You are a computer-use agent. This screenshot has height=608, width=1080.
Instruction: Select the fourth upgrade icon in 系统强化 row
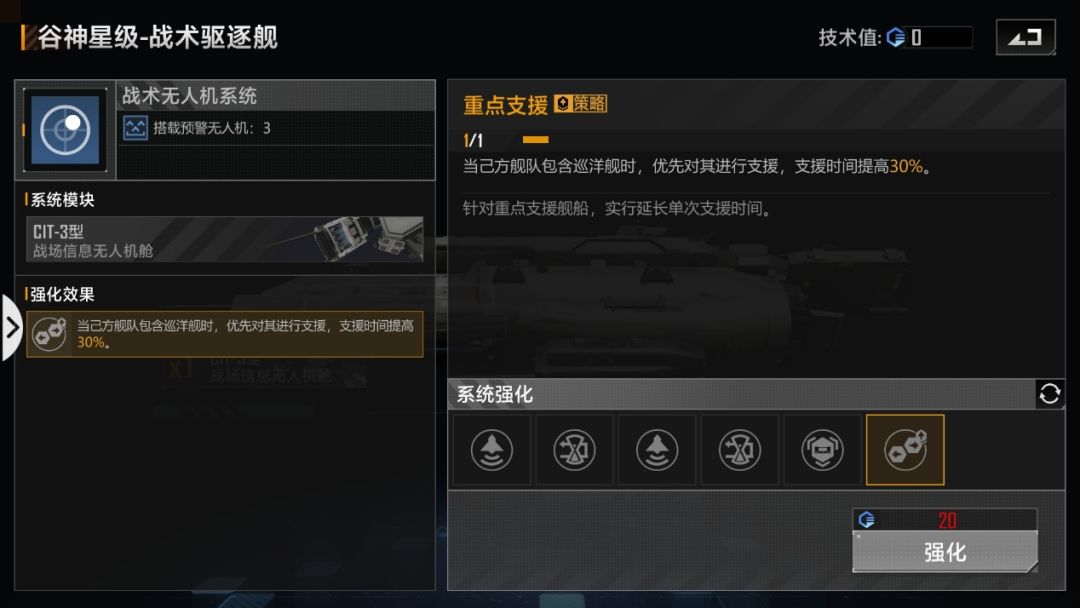point(740,450)
